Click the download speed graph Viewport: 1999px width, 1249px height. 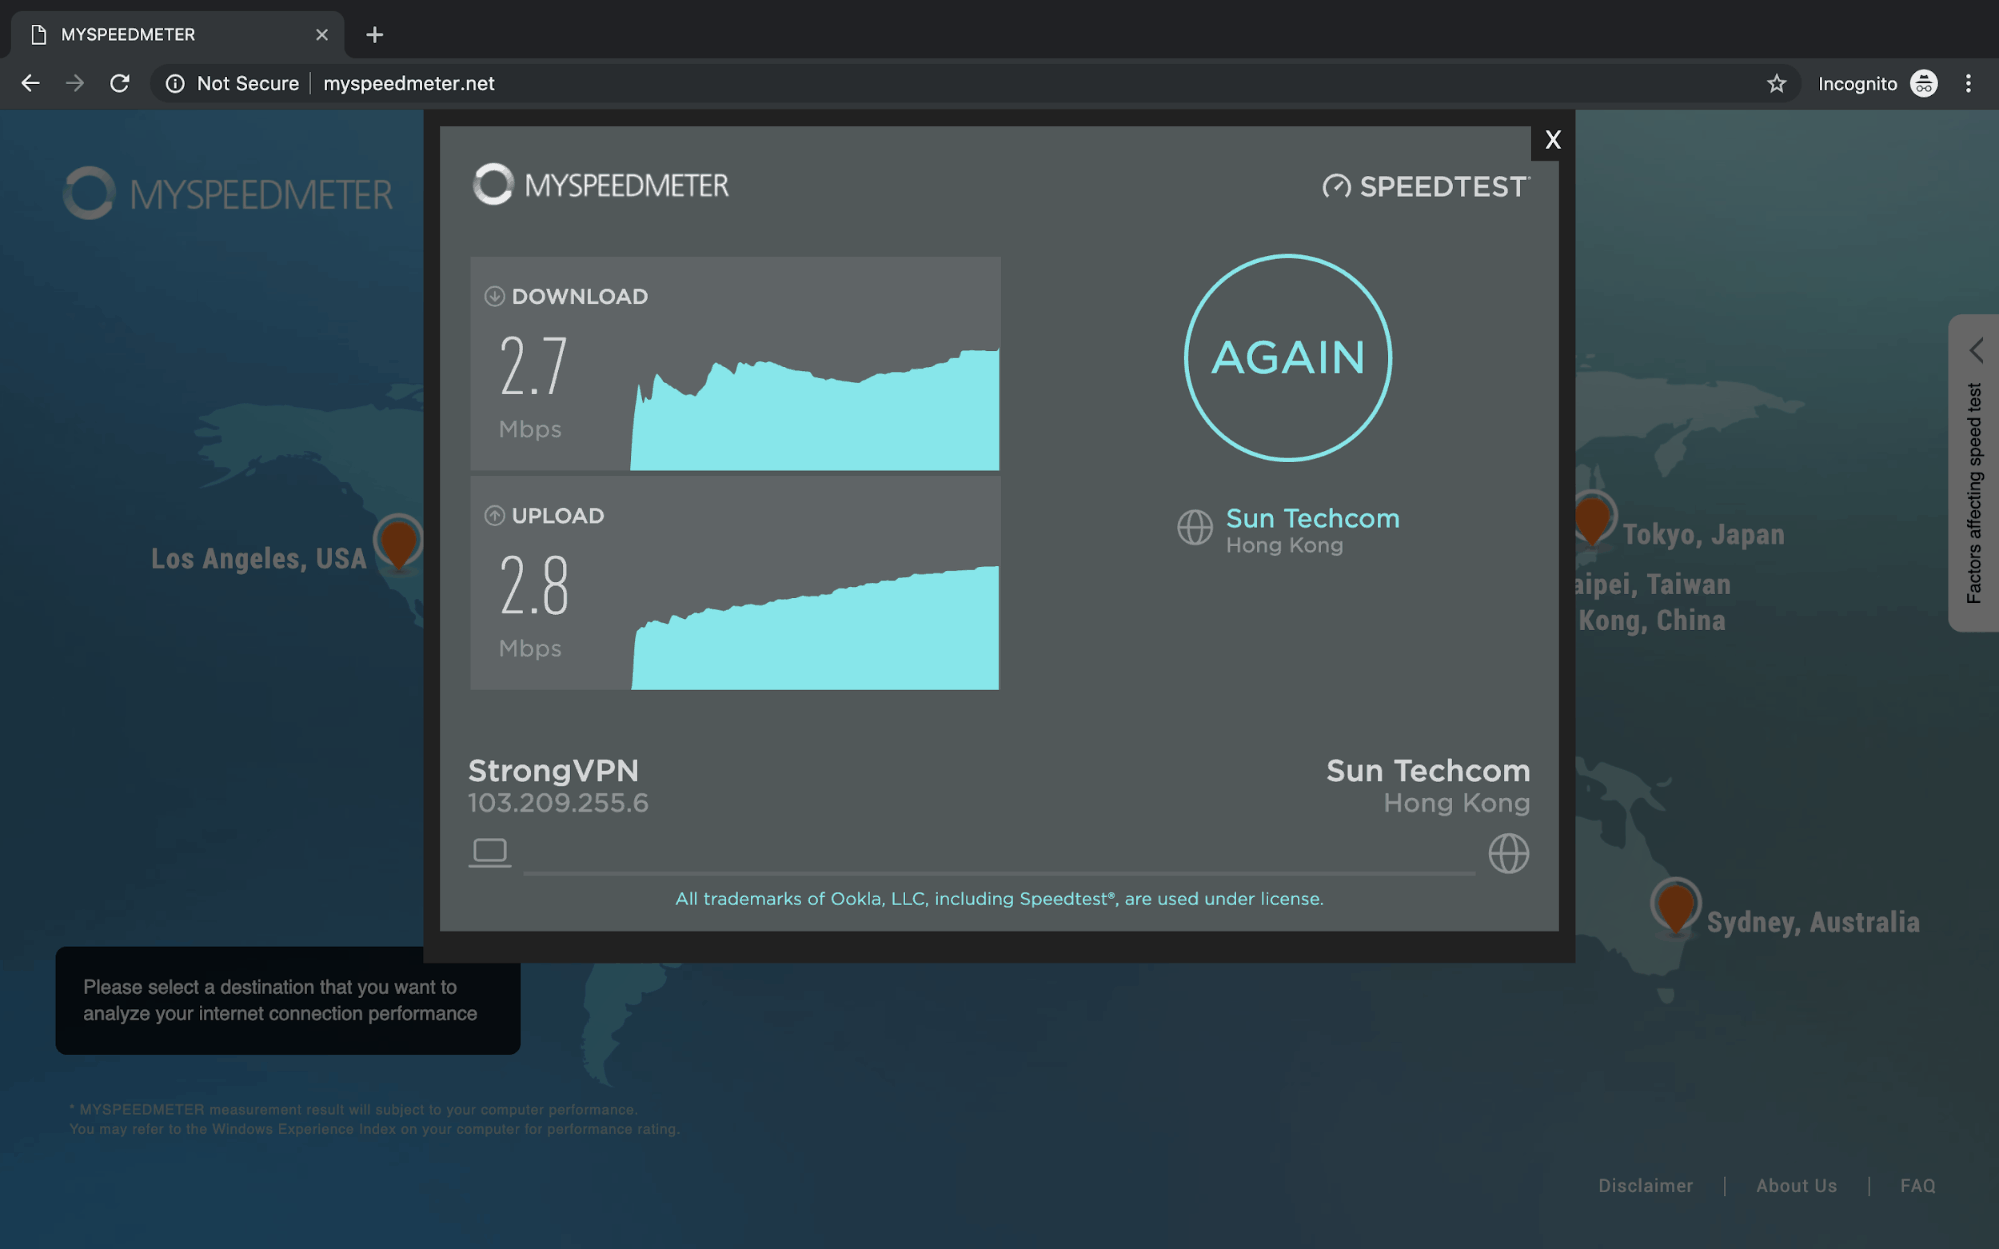(815, 408)
